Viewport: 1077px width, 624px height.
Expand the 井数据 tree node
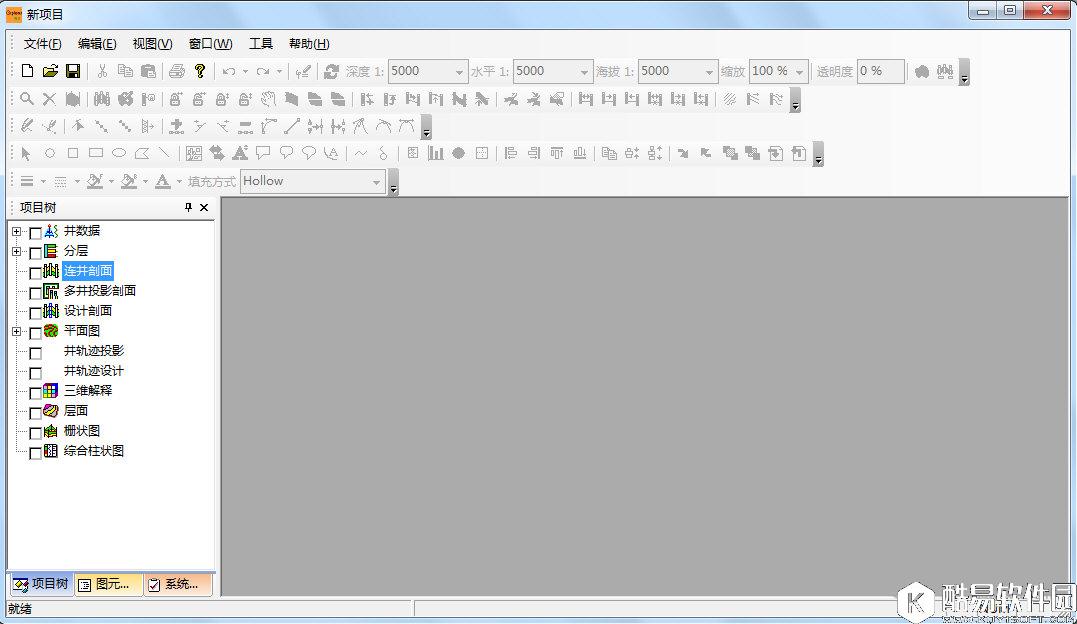14,231
